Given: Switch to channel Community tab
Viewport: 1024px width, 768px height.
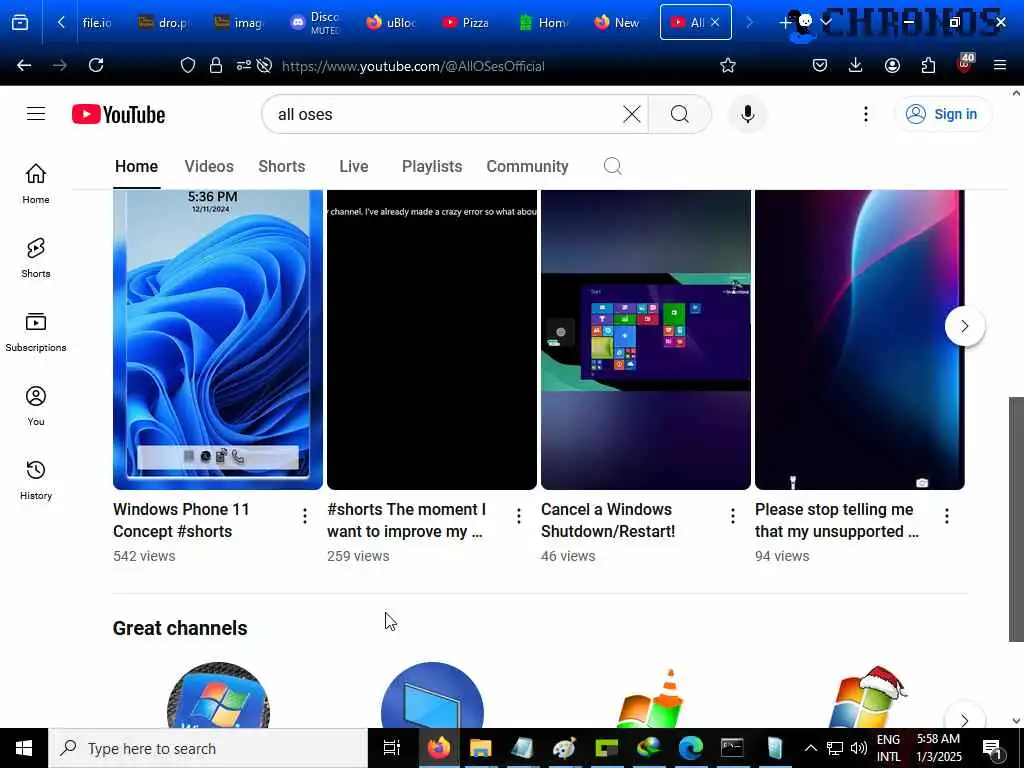Looking at the screenshot, I should (x=527, y=167).
